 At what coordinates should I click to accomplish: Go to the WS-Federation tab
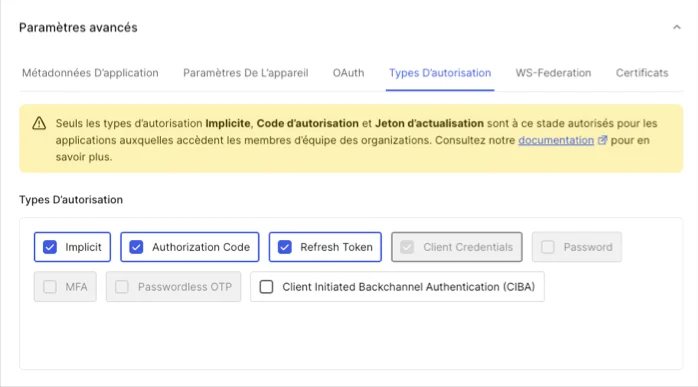[x=553, y=73]
